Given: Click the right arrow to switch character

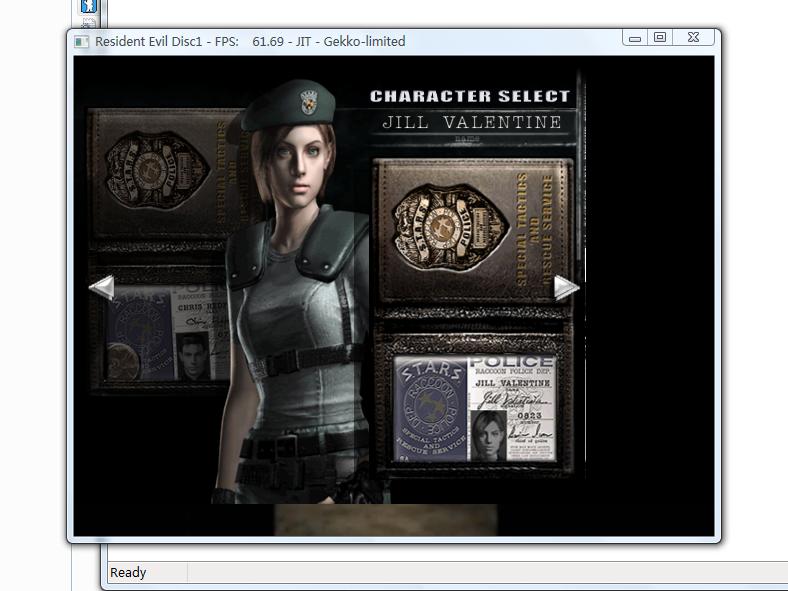Looking at the screenshot, I should 566,288.
